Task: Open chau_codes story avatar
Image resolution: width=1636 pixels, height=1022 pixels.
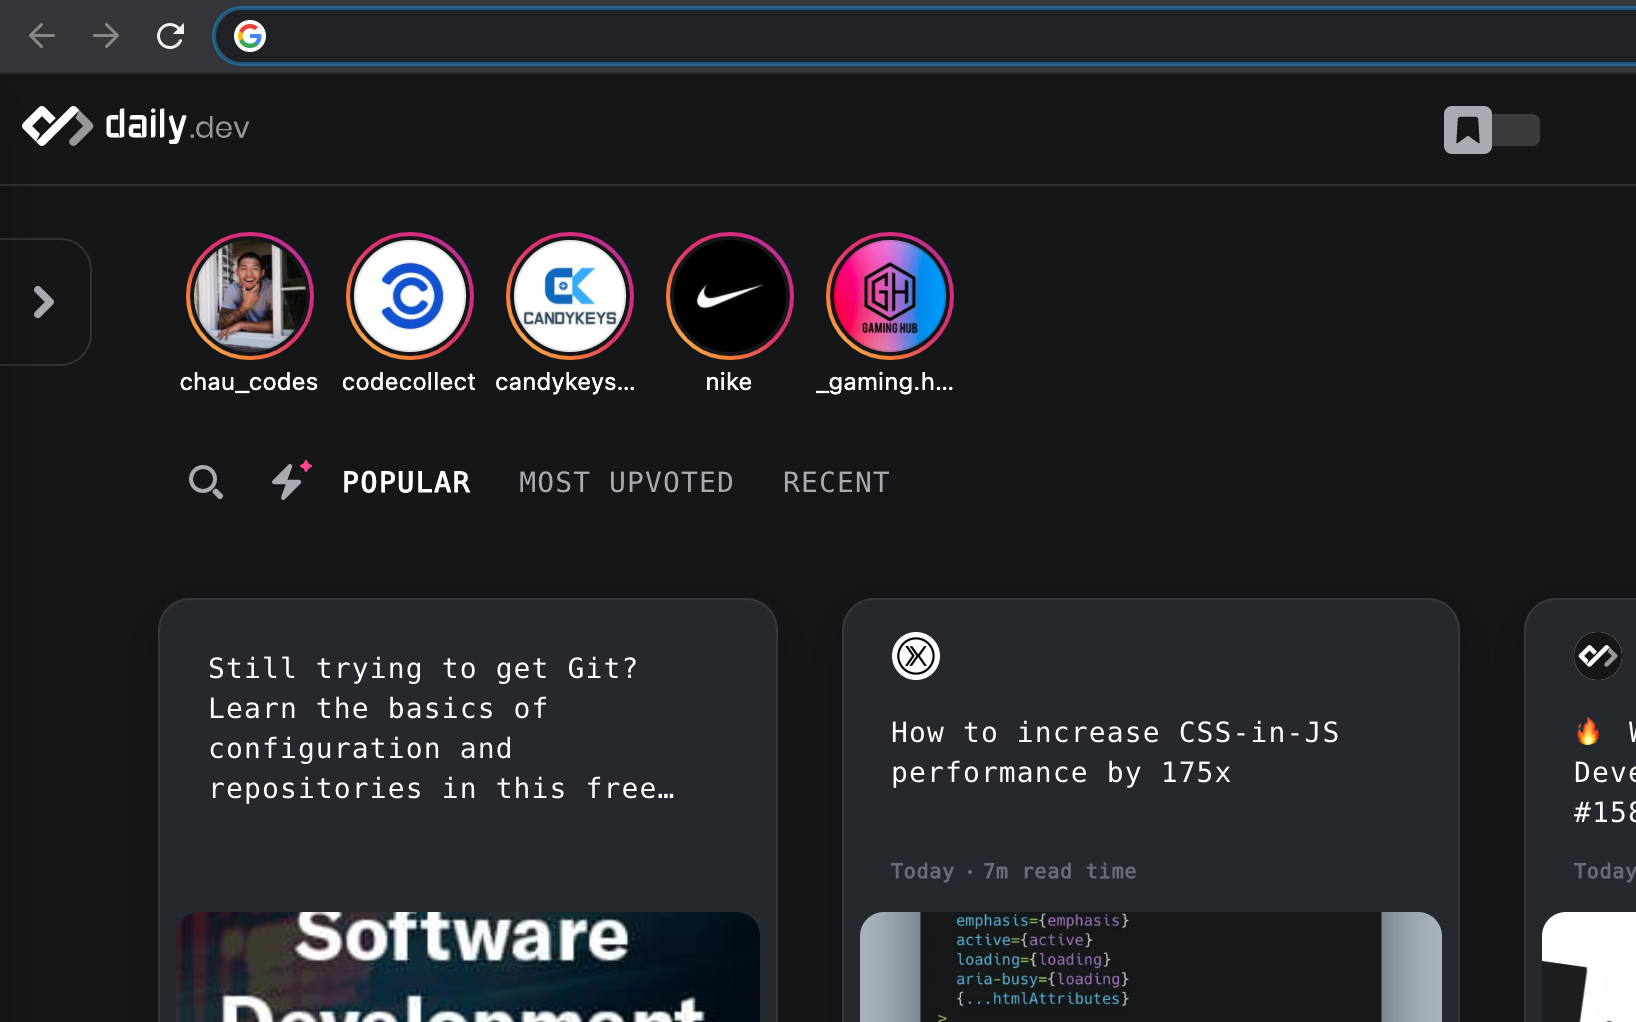Action: (250, 296)
